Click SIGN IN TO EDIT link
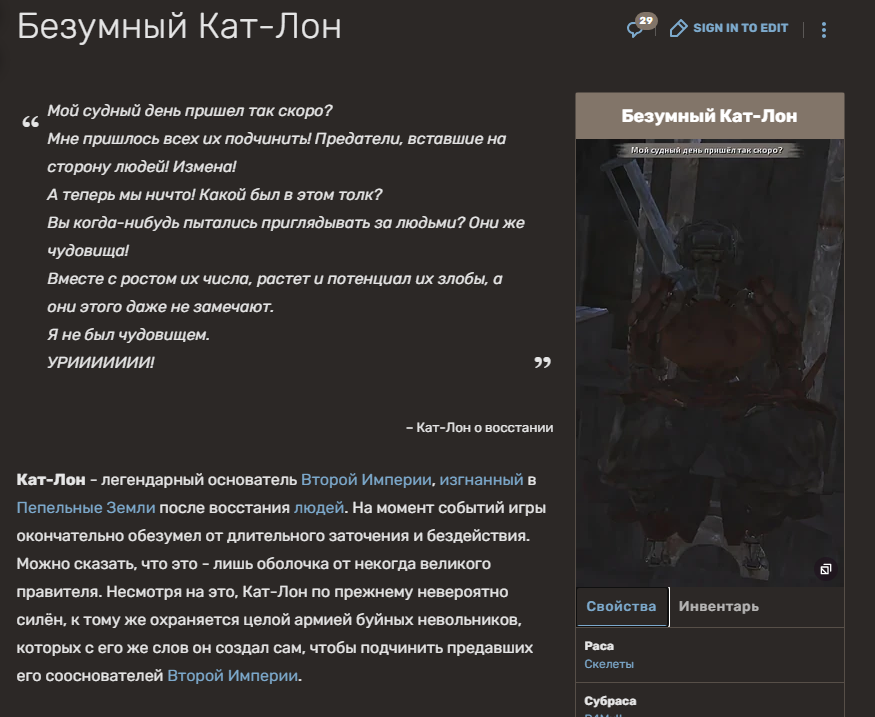 [741, 28]
